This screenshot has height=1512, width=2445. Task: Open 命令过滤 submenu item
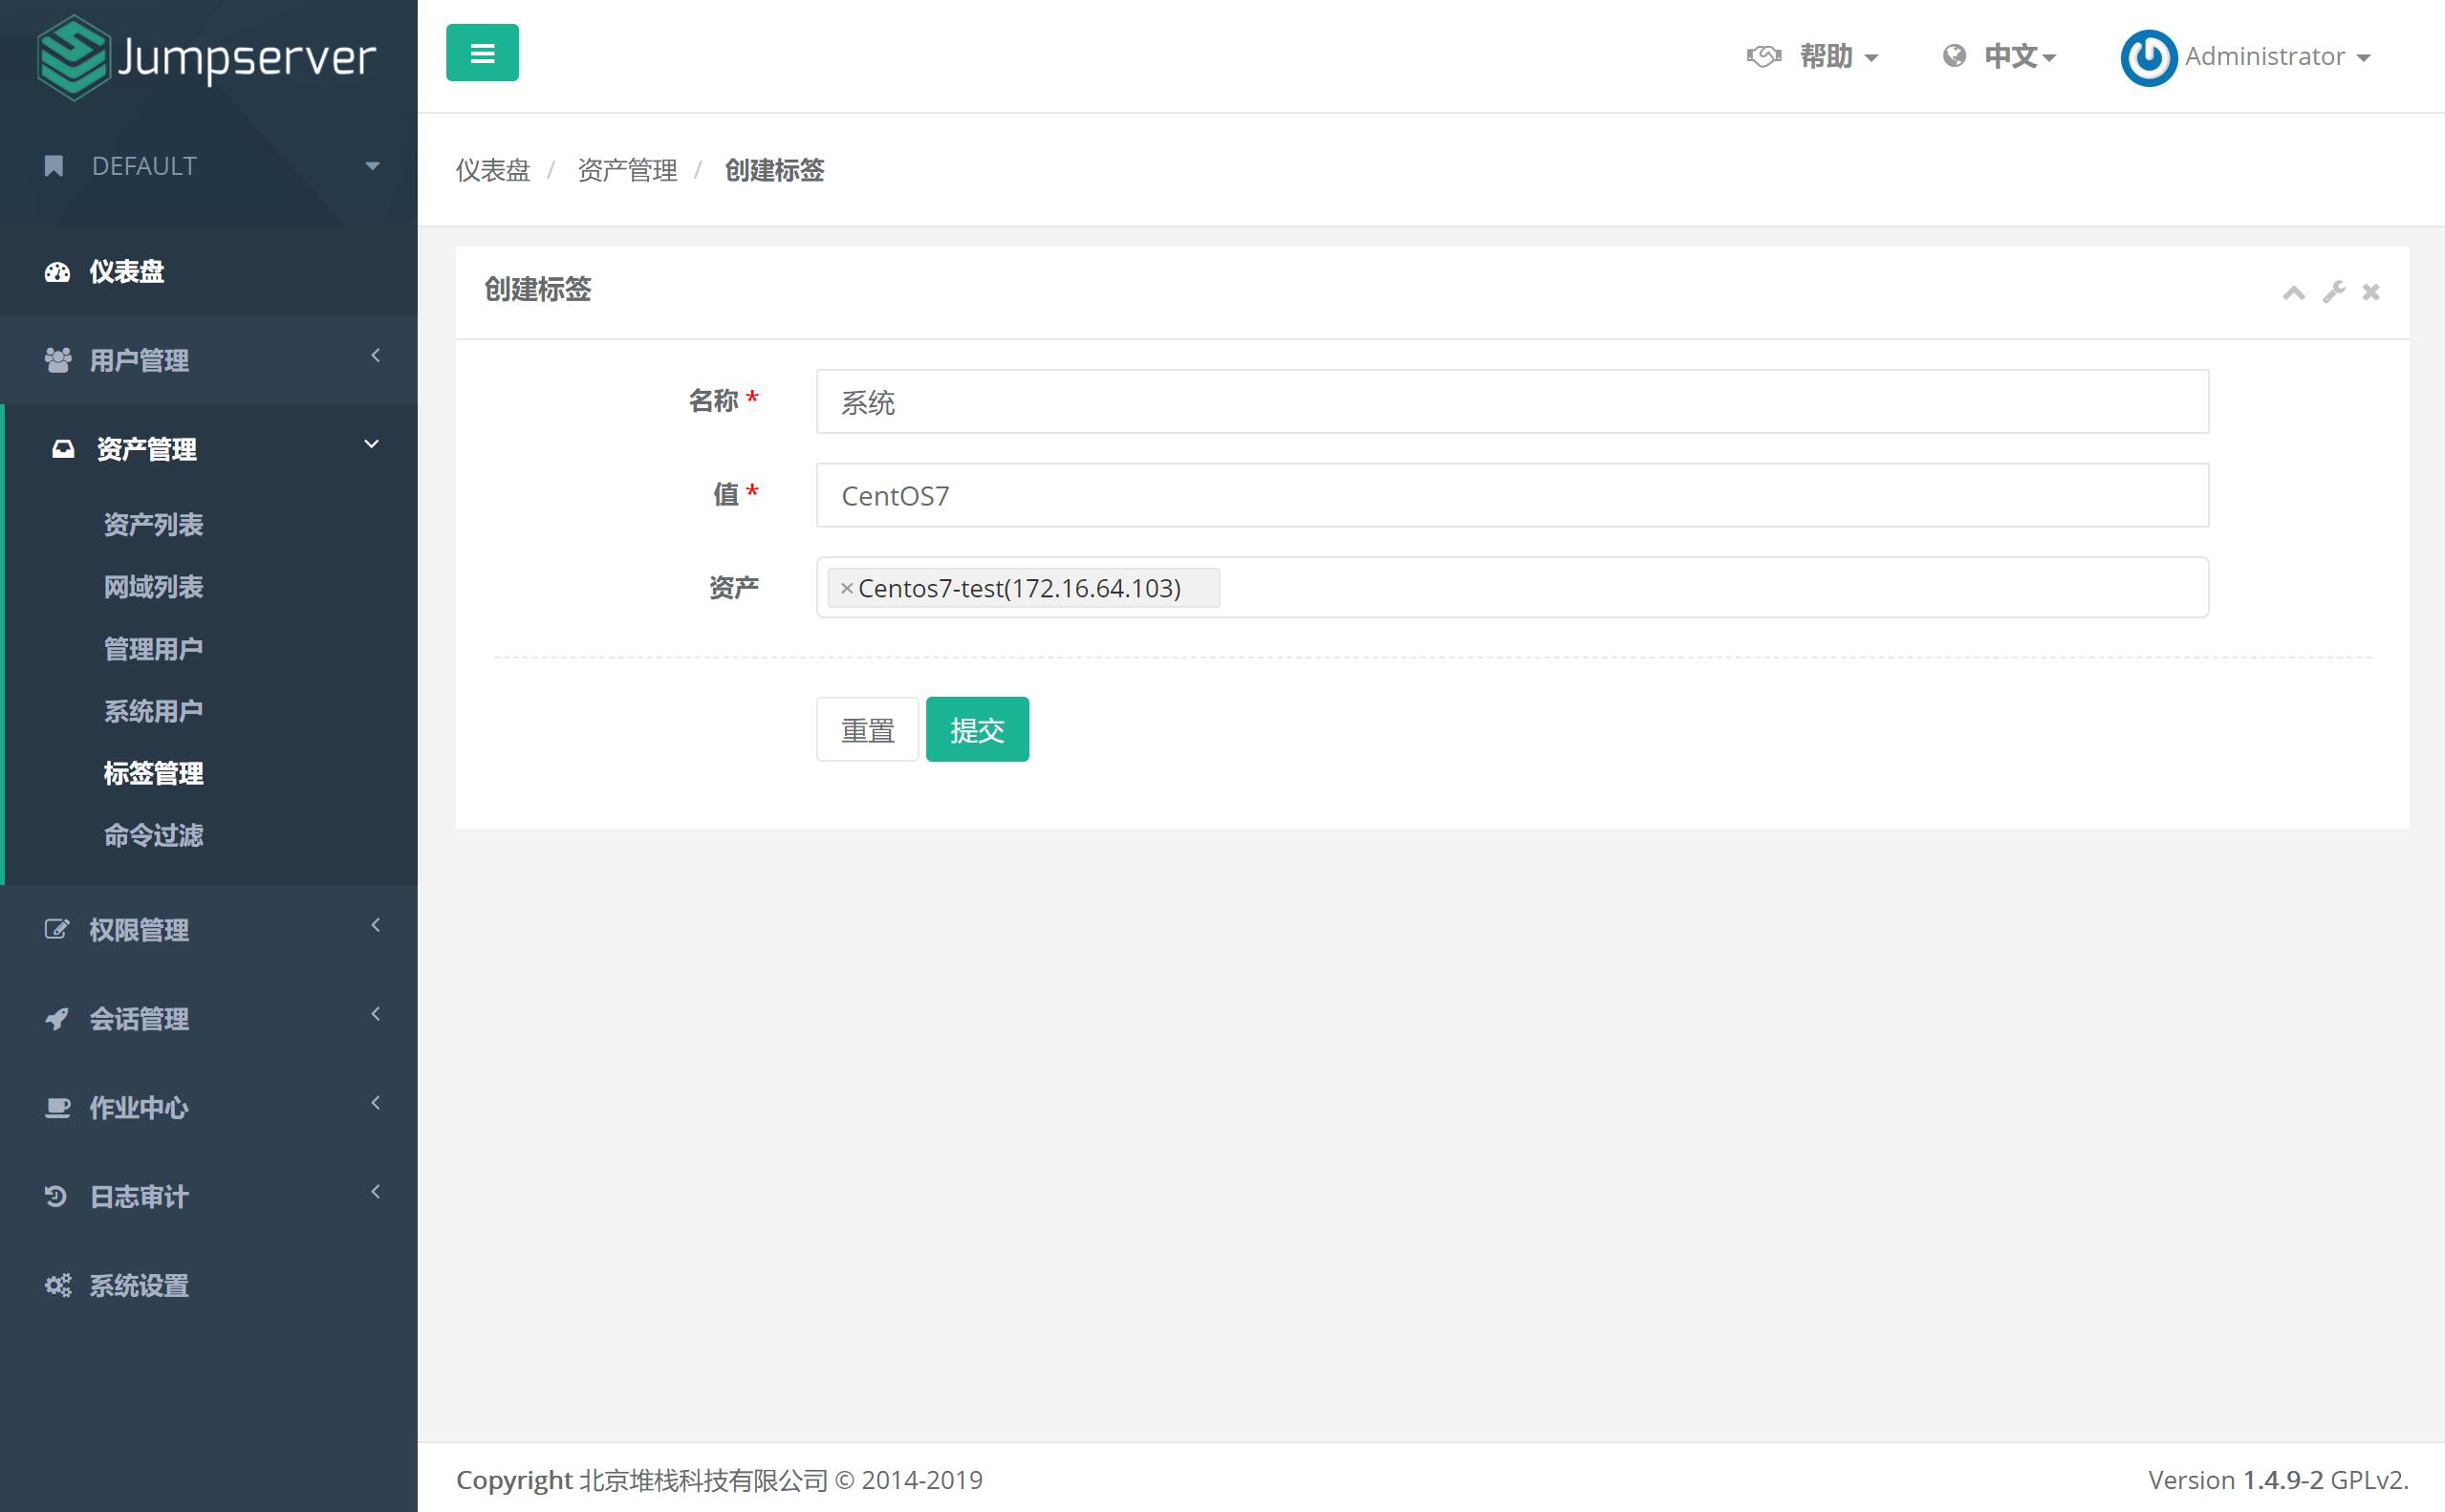[153, 835]
